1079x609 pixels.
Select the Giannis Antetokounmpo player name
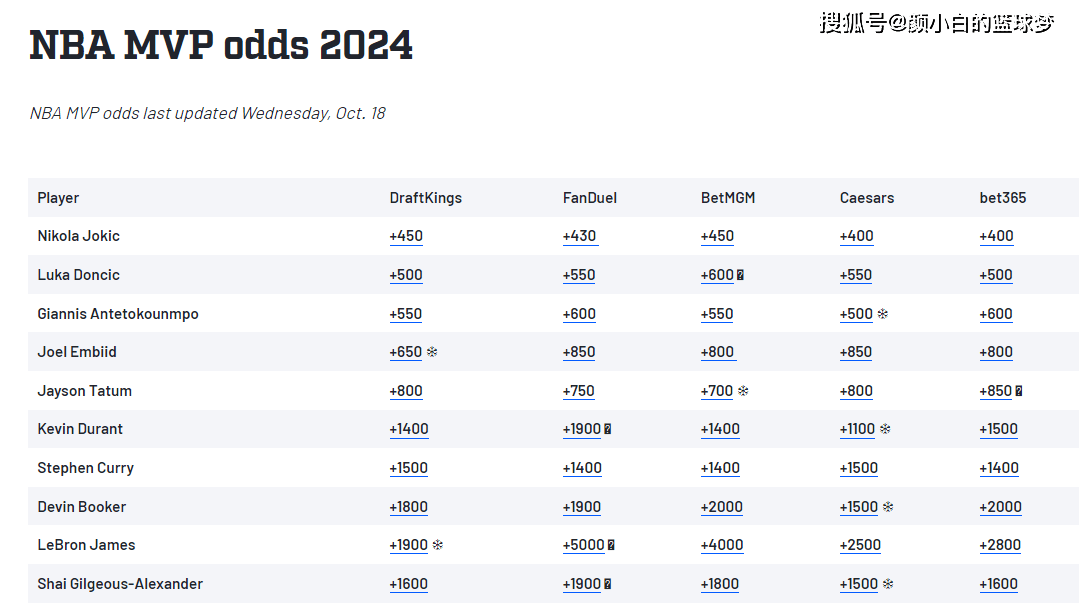[118, 314]
